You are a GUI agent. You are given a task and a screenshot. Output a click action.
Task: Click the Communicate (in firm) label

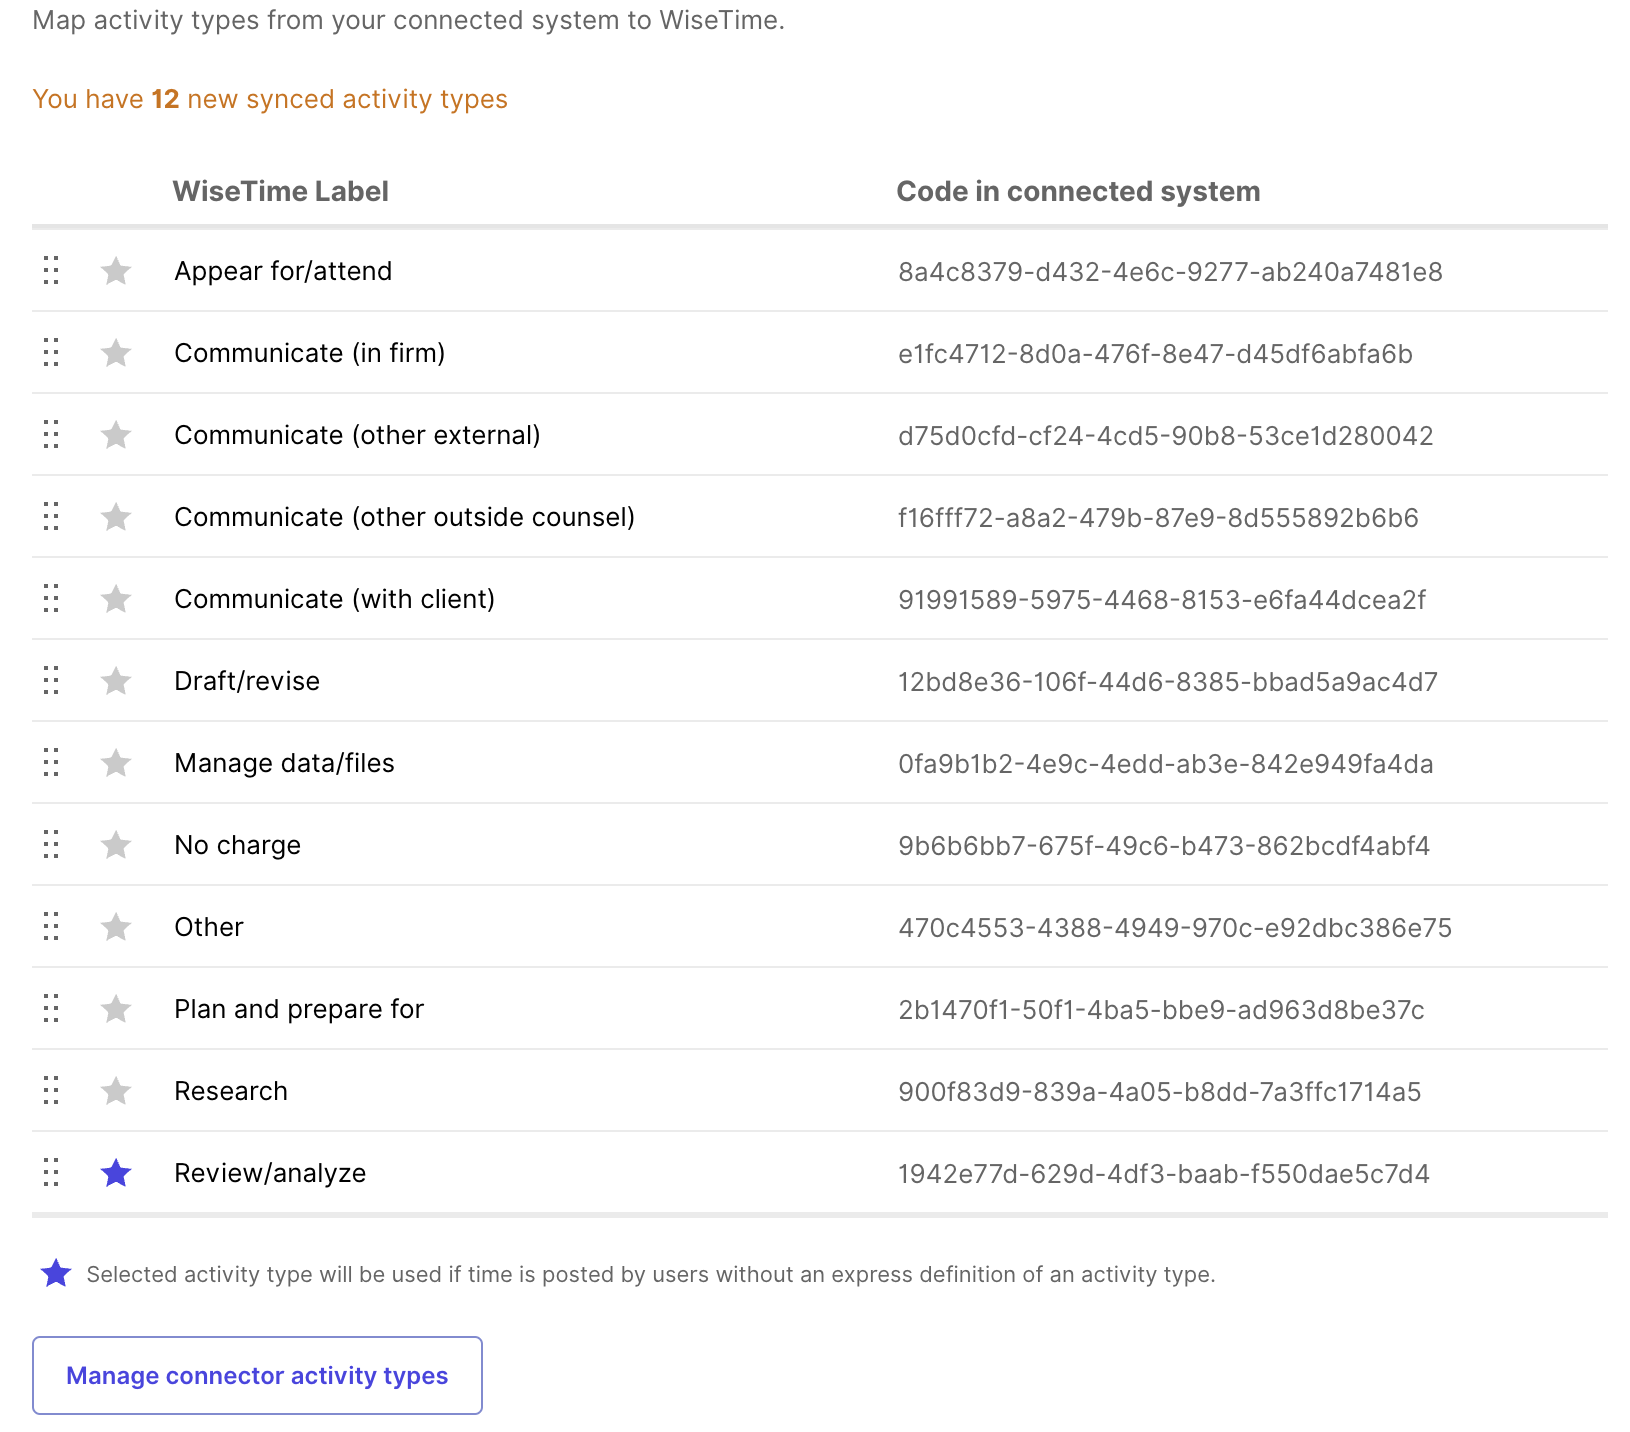[310, 353]
